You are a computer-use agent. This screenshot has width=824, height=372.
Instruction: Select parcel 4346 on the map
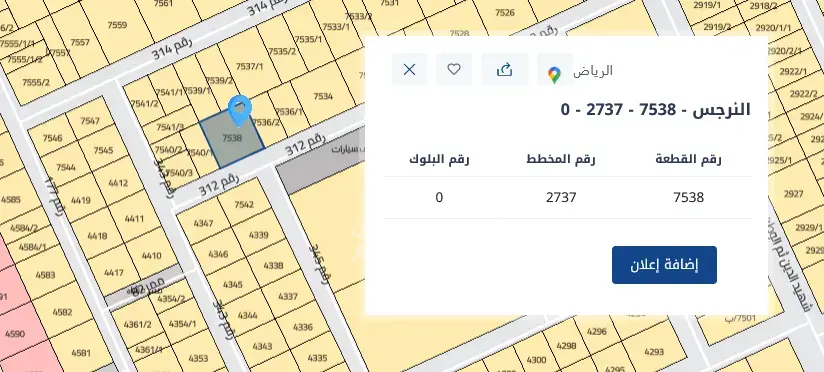[218, 254]
